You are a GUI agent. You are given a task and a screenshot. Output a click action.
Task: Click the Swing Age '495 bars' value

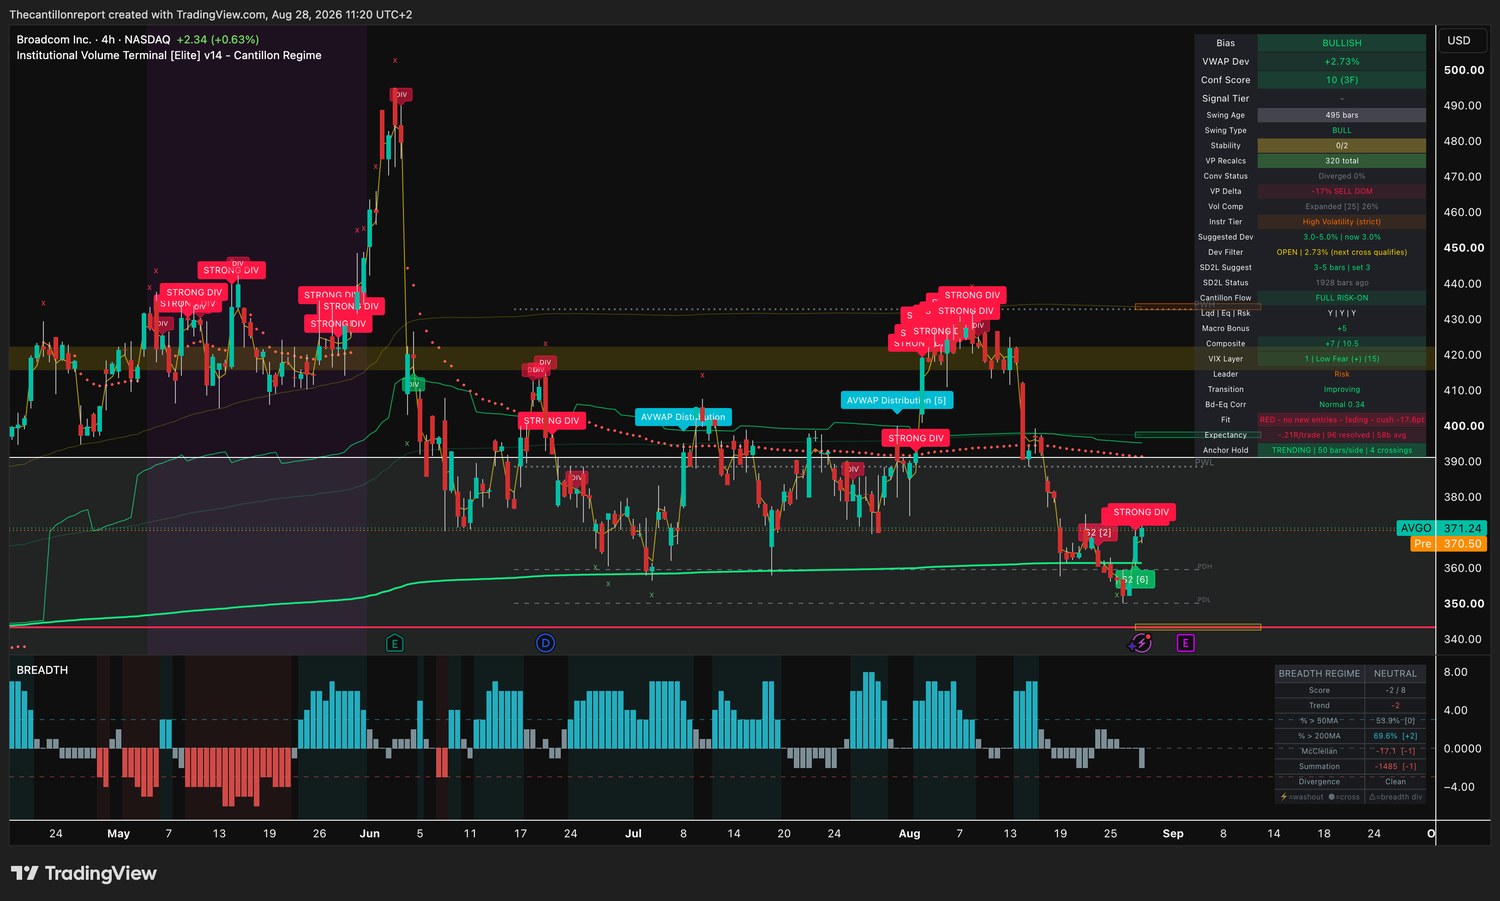coord(1341,115)
